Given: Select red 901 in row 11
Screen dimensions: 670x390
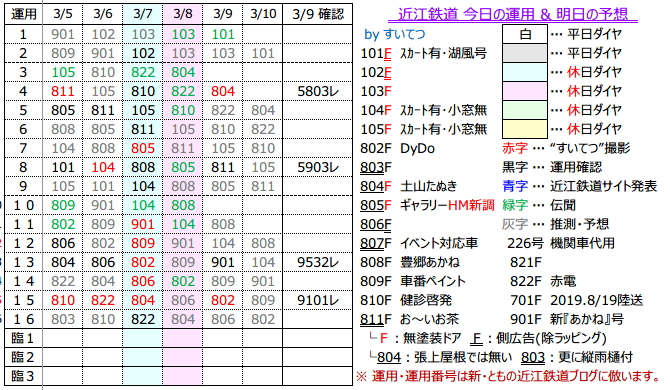Looking at the screenshot, I should click(x=143, y=224).
